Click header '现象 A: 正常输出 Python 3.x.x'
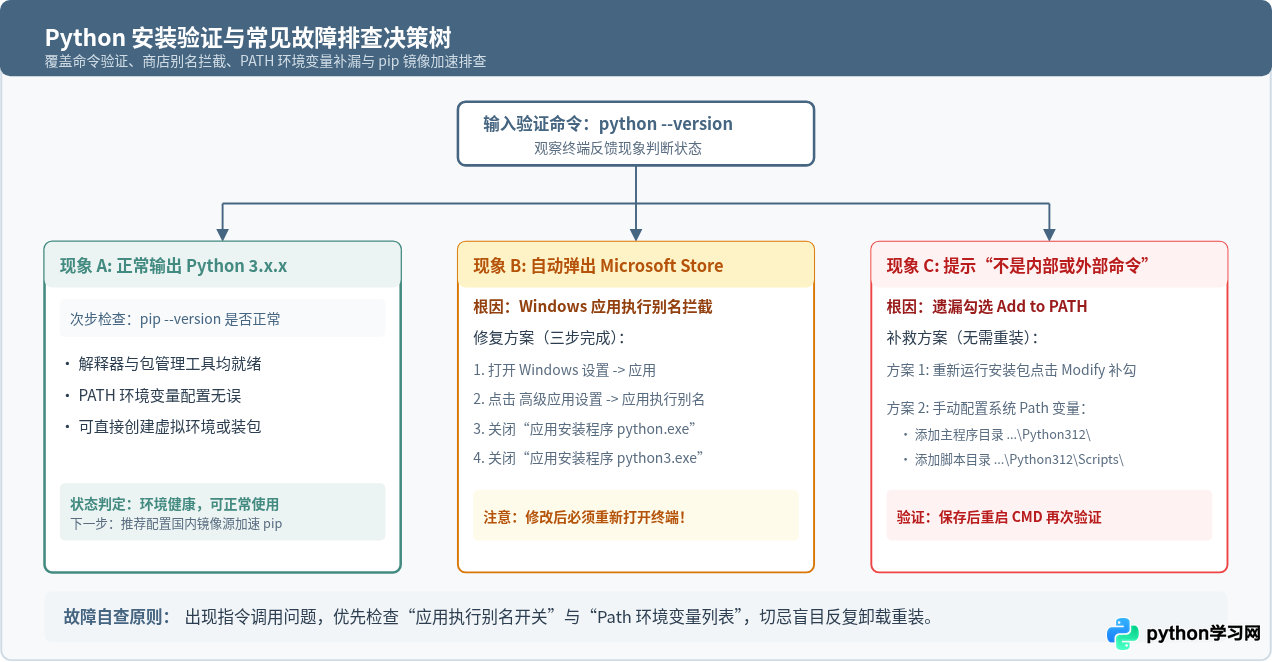Screen dimensions: 1272x662 click(x=222, y=265)
